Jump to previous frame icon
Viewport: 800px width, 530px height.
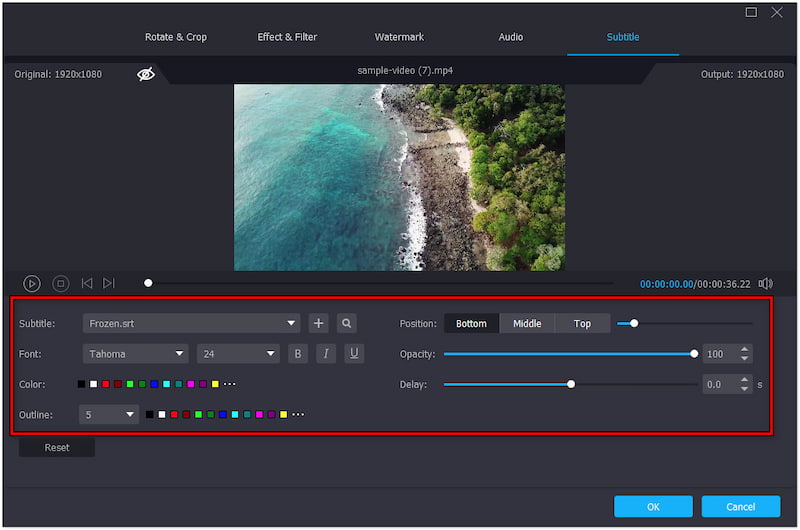click(87, 284)
